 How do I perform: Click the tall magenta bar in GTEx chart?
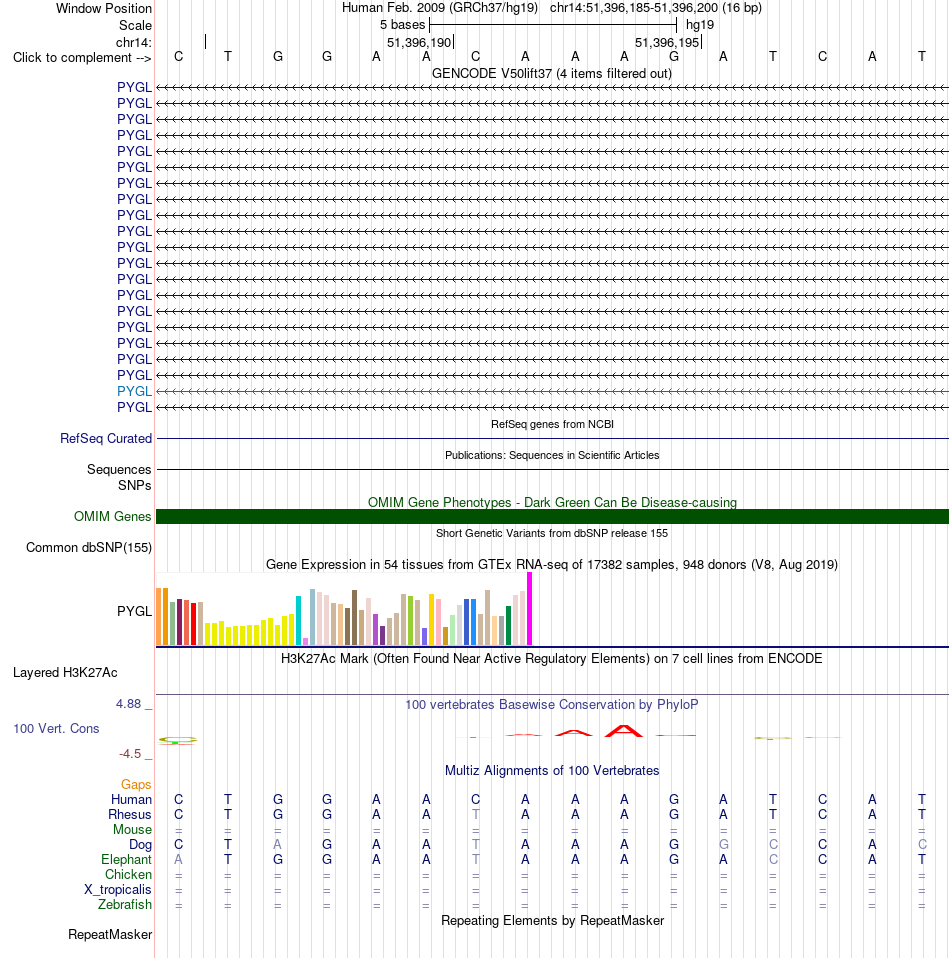pyautogui.click(x=530, y=609)
